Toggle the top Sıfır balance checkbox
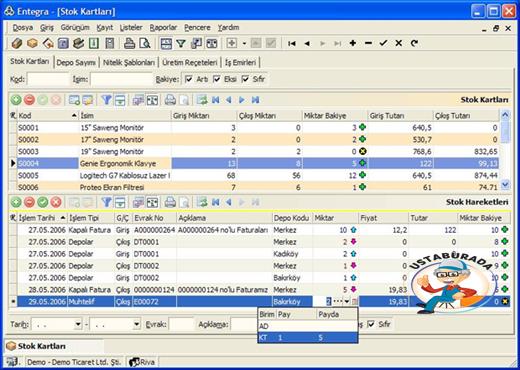This screenshot has width=520, height=370. (245, 79)
